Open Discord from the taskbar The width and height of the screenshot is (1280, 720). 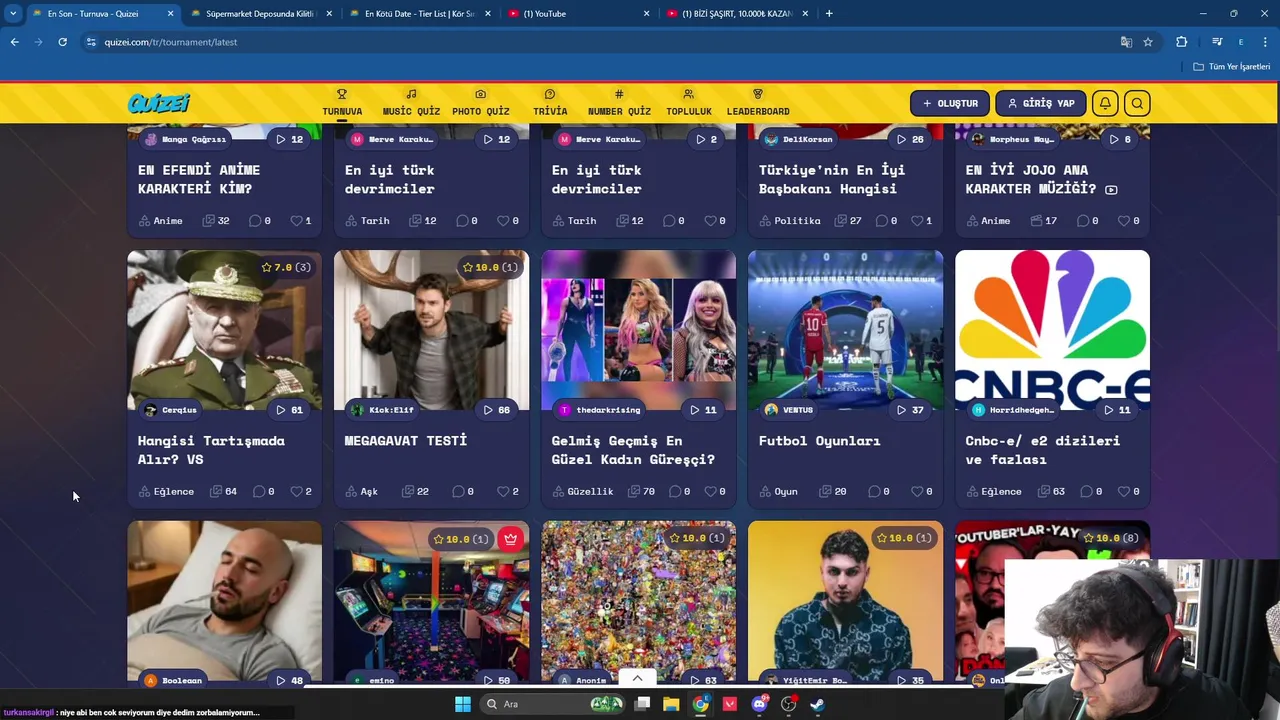760,704
